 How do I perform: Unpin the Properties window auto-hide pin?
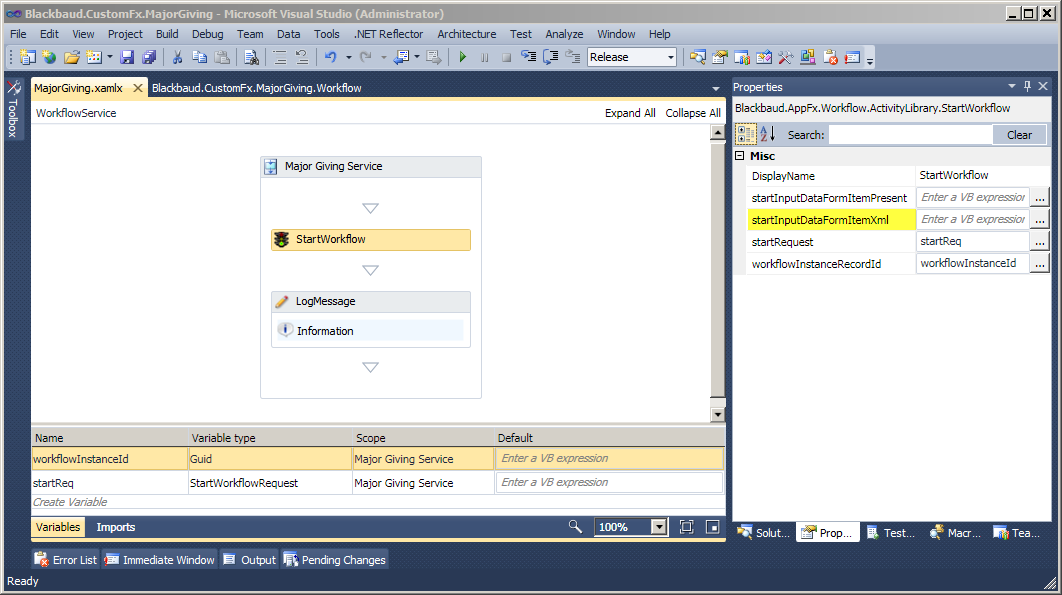pos(1027,87)
